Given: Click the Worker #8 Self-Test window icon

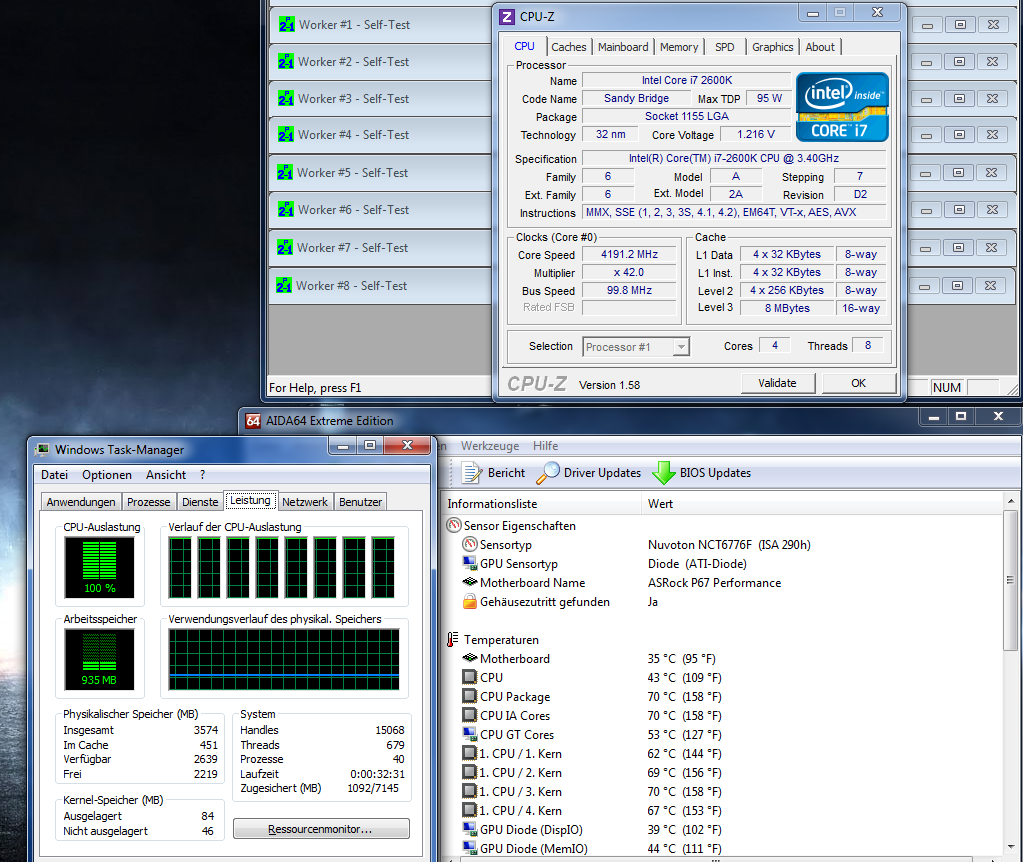Looking at the screenshot, I should (x=284, y=285).
